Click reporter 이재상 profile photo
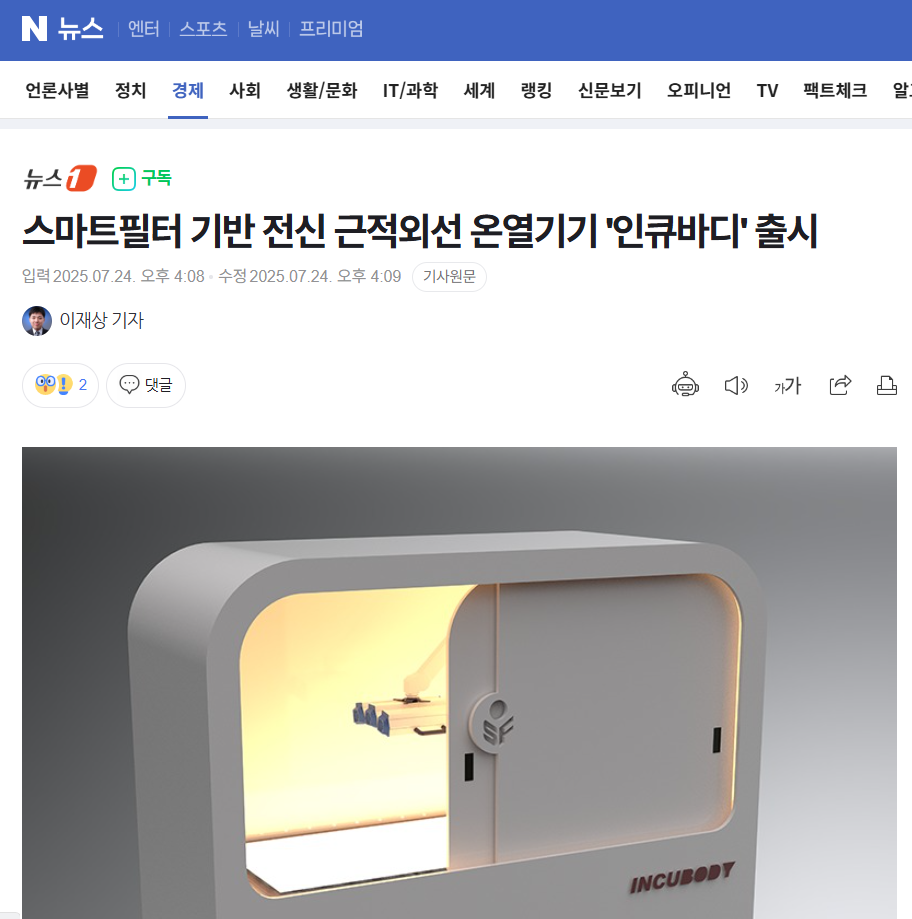 (37, 321)
